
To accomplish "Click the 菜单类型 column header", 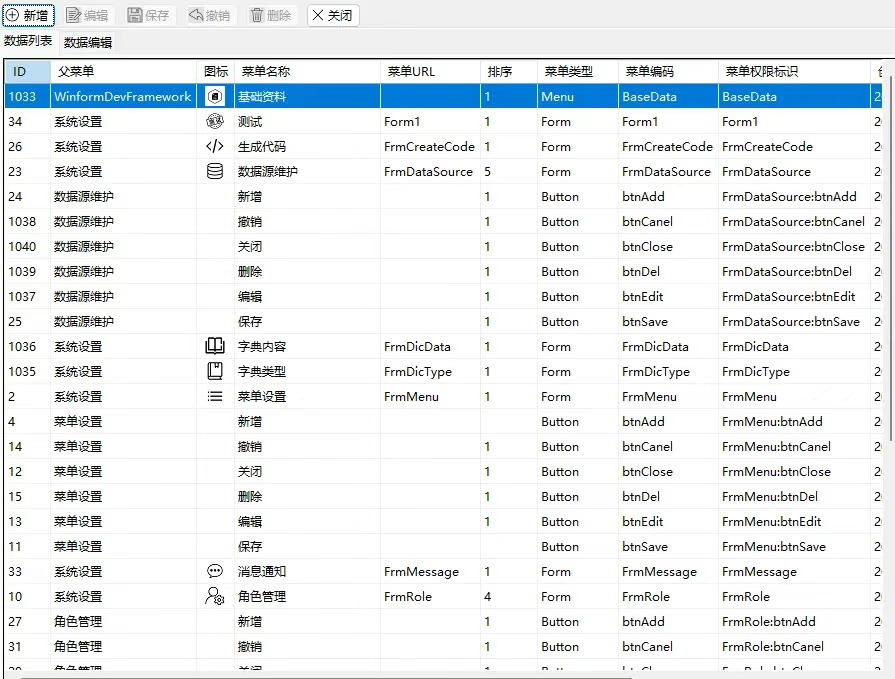I will click(578, 71).
